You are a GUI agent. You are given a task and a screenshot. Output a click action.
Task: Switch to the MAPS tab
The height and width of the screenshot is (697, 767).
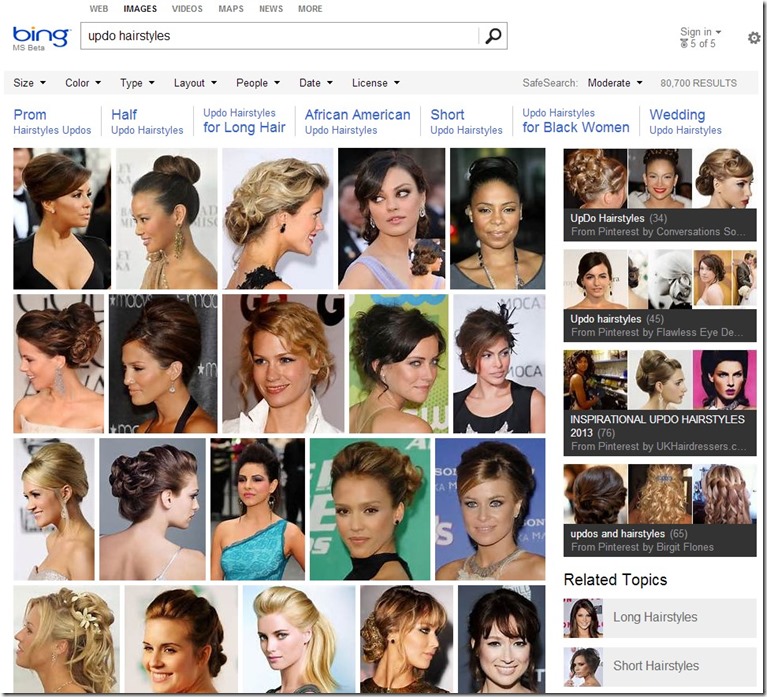[231, 9]
